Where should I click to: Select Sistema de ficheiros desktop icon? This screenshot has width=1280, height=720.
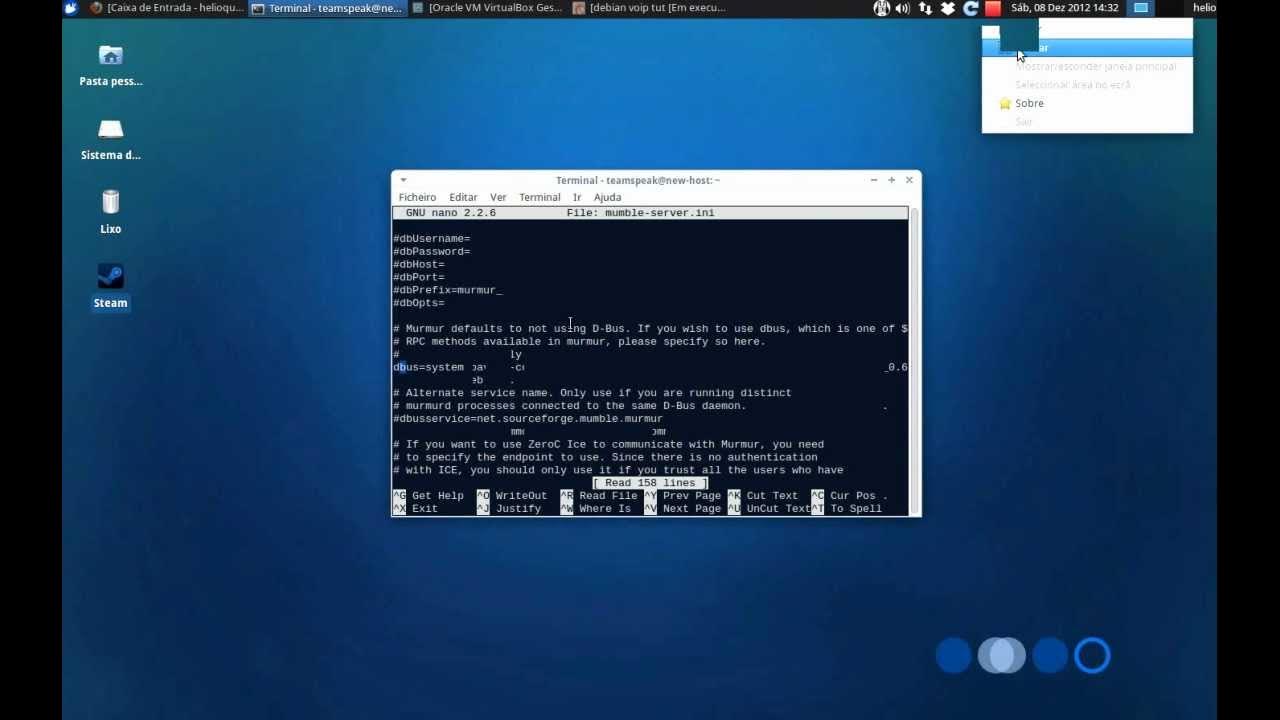pos(111,140)
